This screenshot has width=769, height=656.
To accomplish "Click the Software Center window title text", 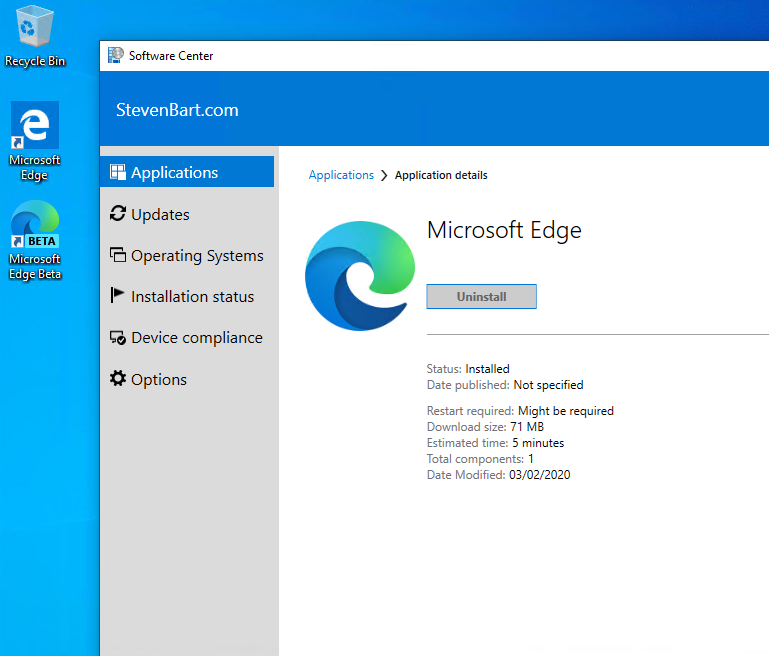I will (171, 56).
